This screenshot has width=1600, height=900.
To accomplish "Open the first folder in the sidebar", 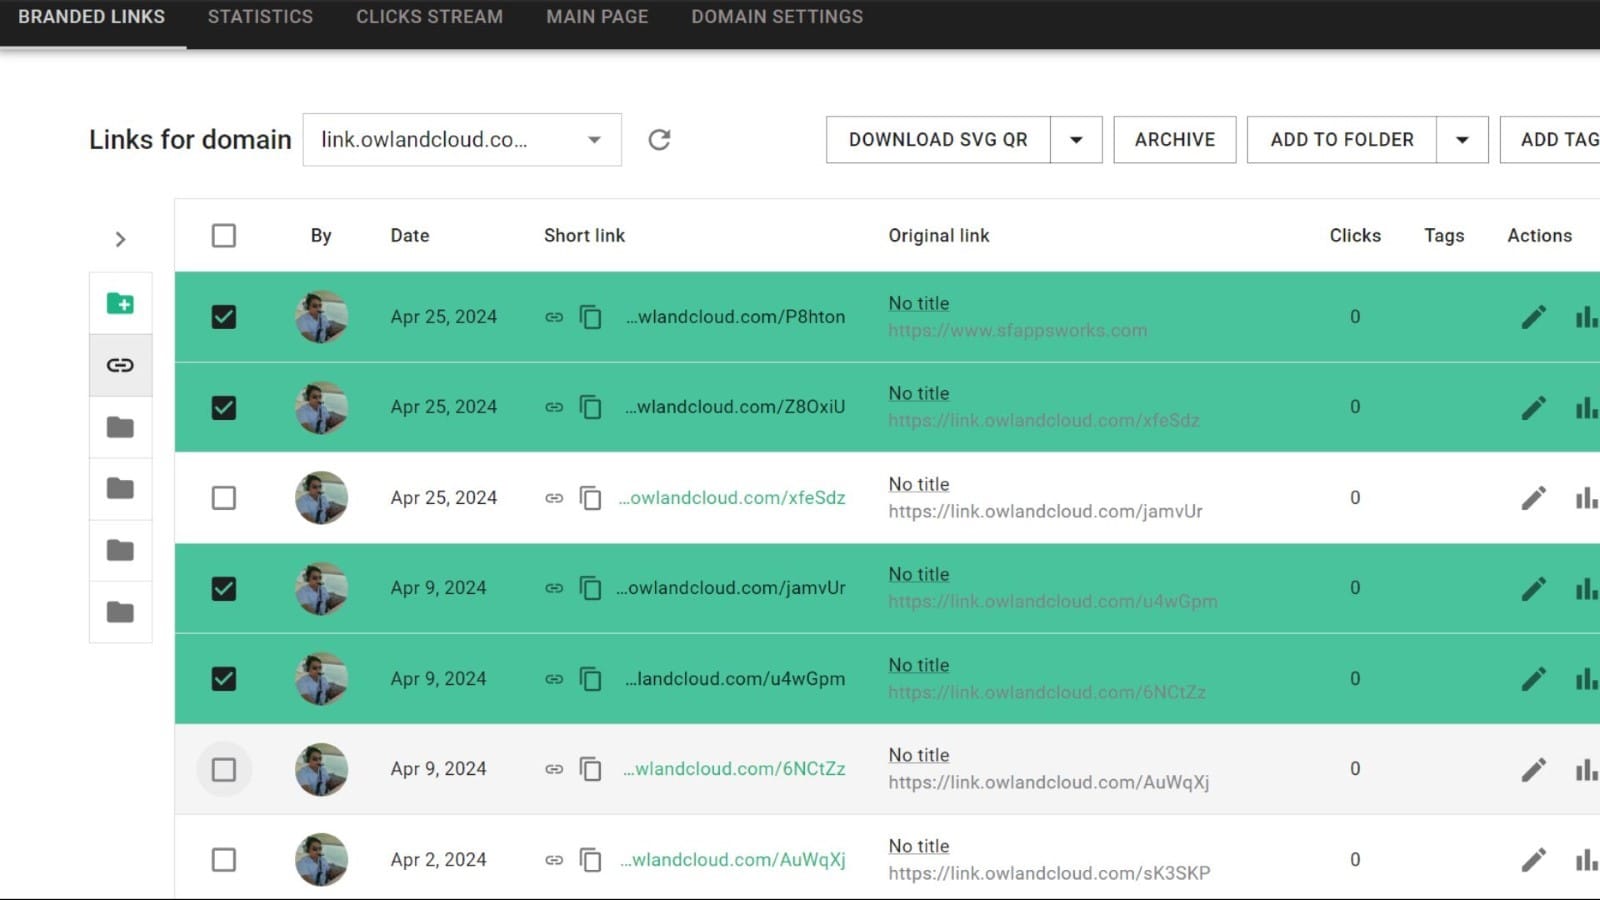I will [x=120, y=427].
